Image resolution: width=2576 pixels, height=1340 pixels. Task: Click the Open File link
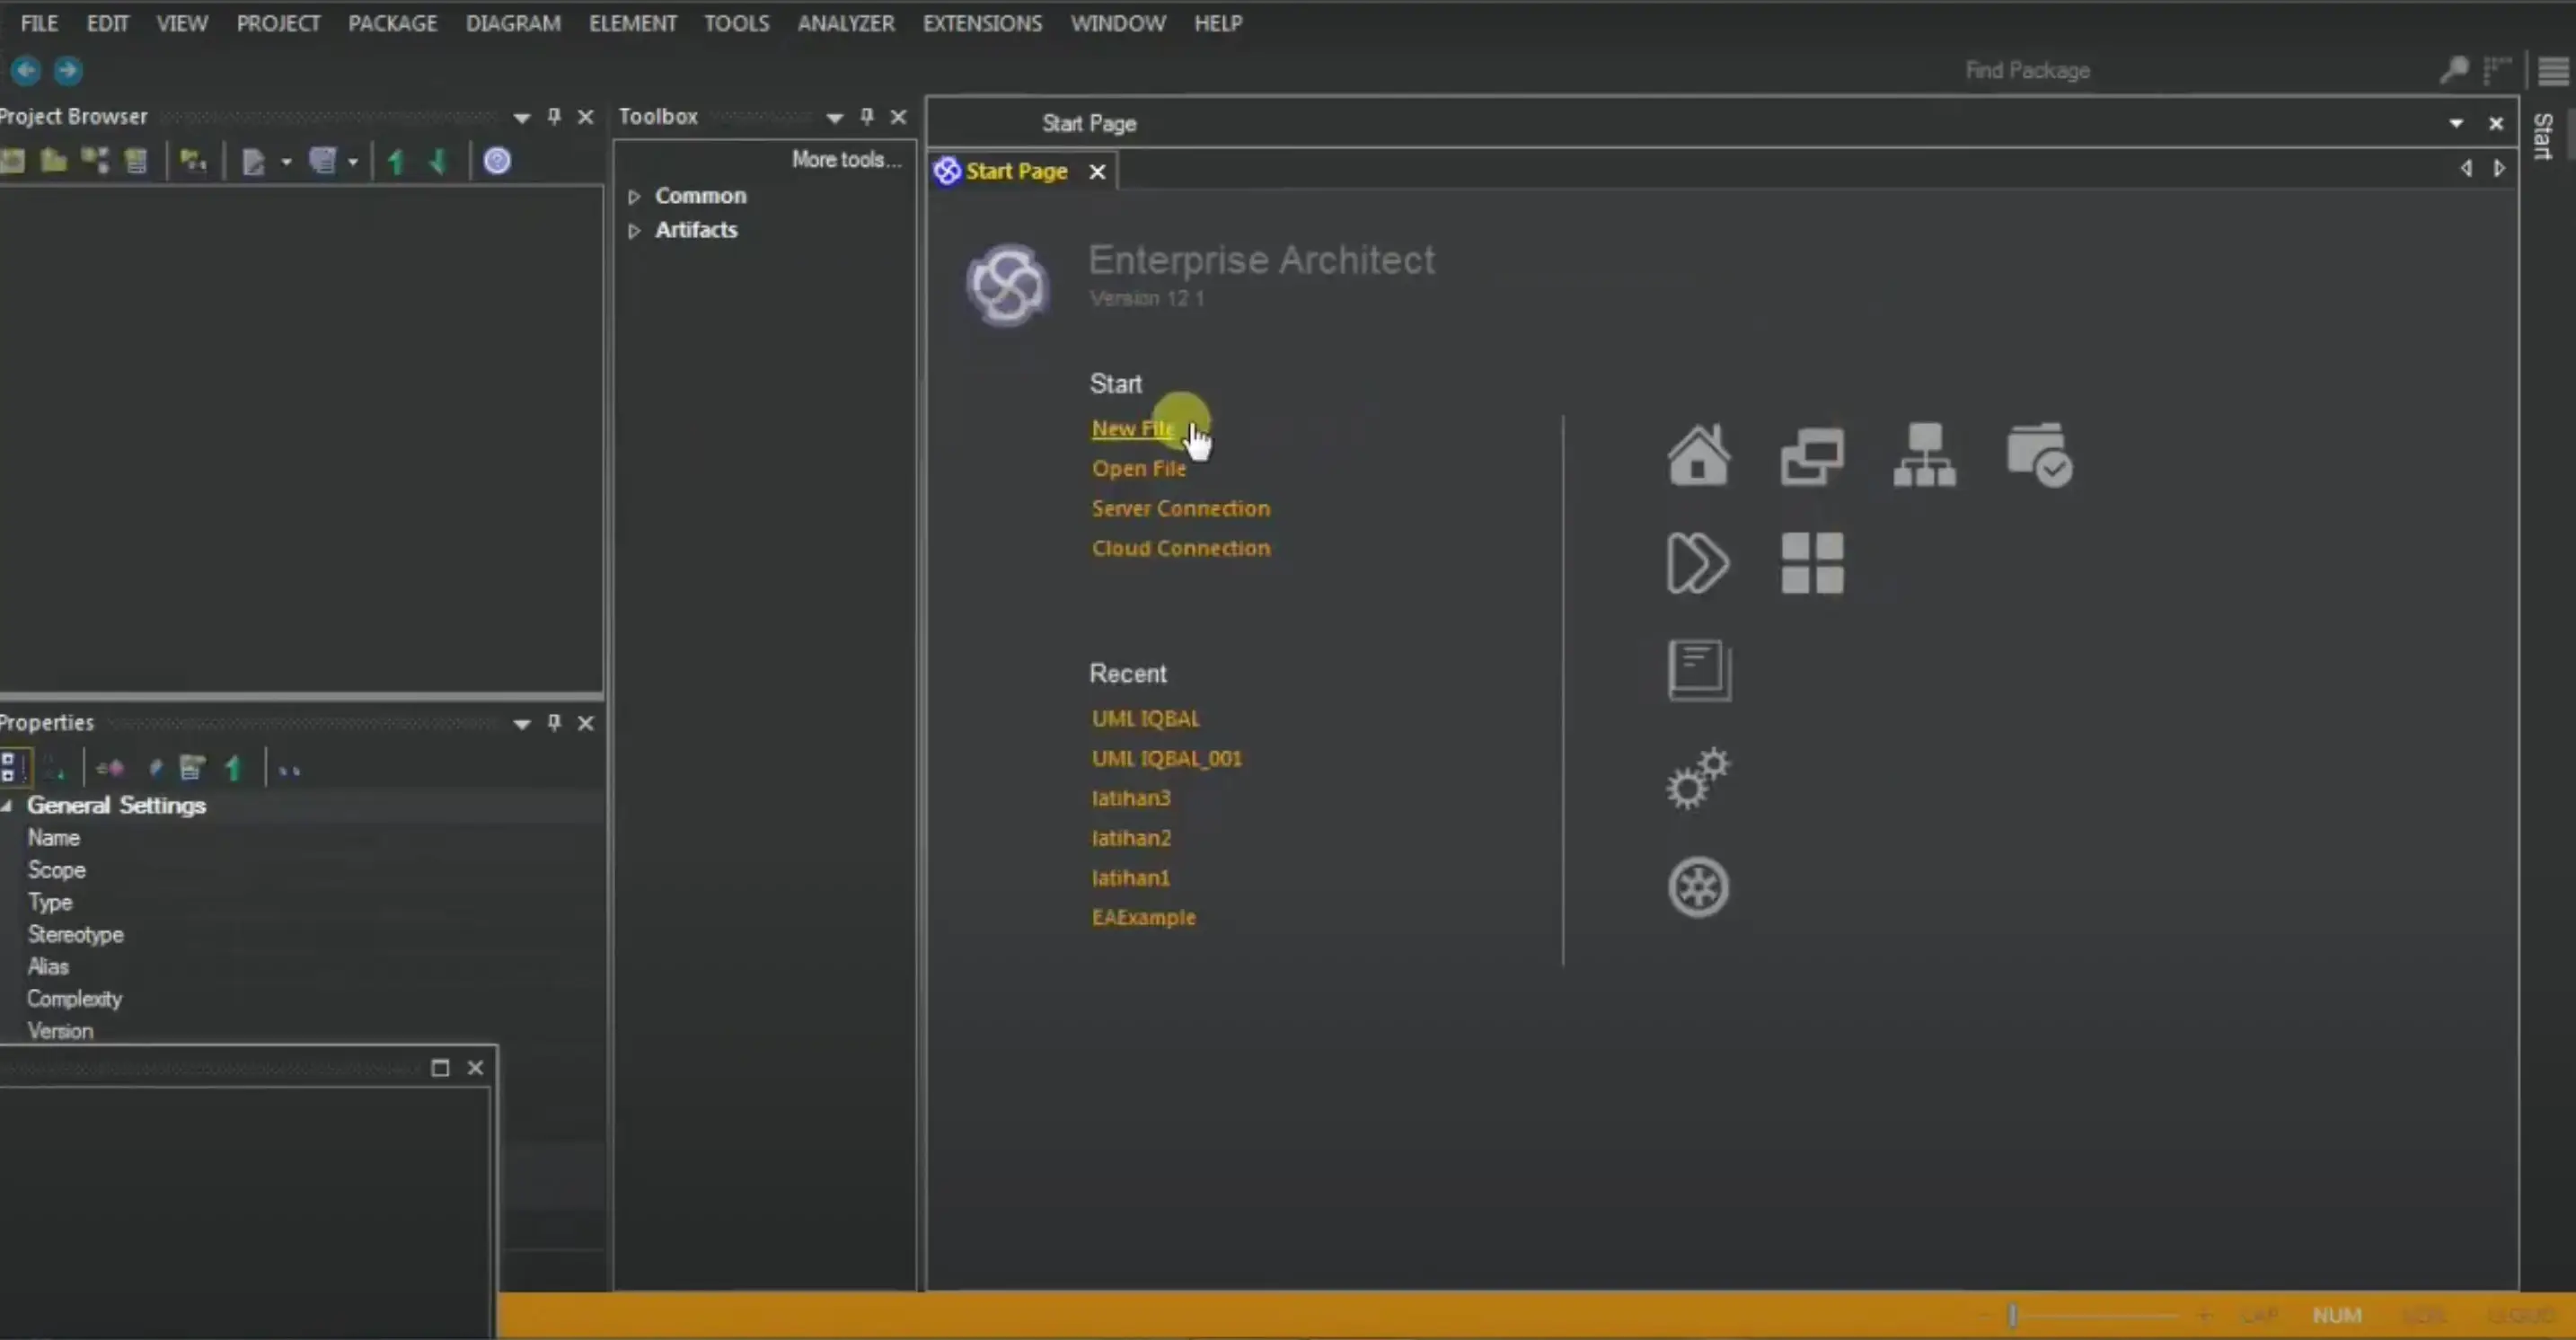[x=1139, y=469]
